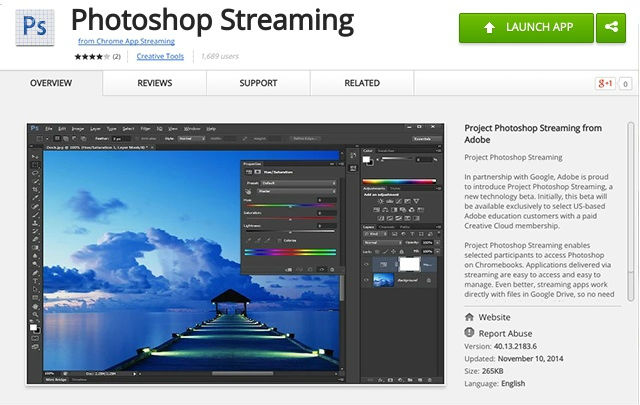Enable the Colorize checkbox
The width and height of the screenshot is (640, 405).
pyautogui.click(x=279, y=240)
